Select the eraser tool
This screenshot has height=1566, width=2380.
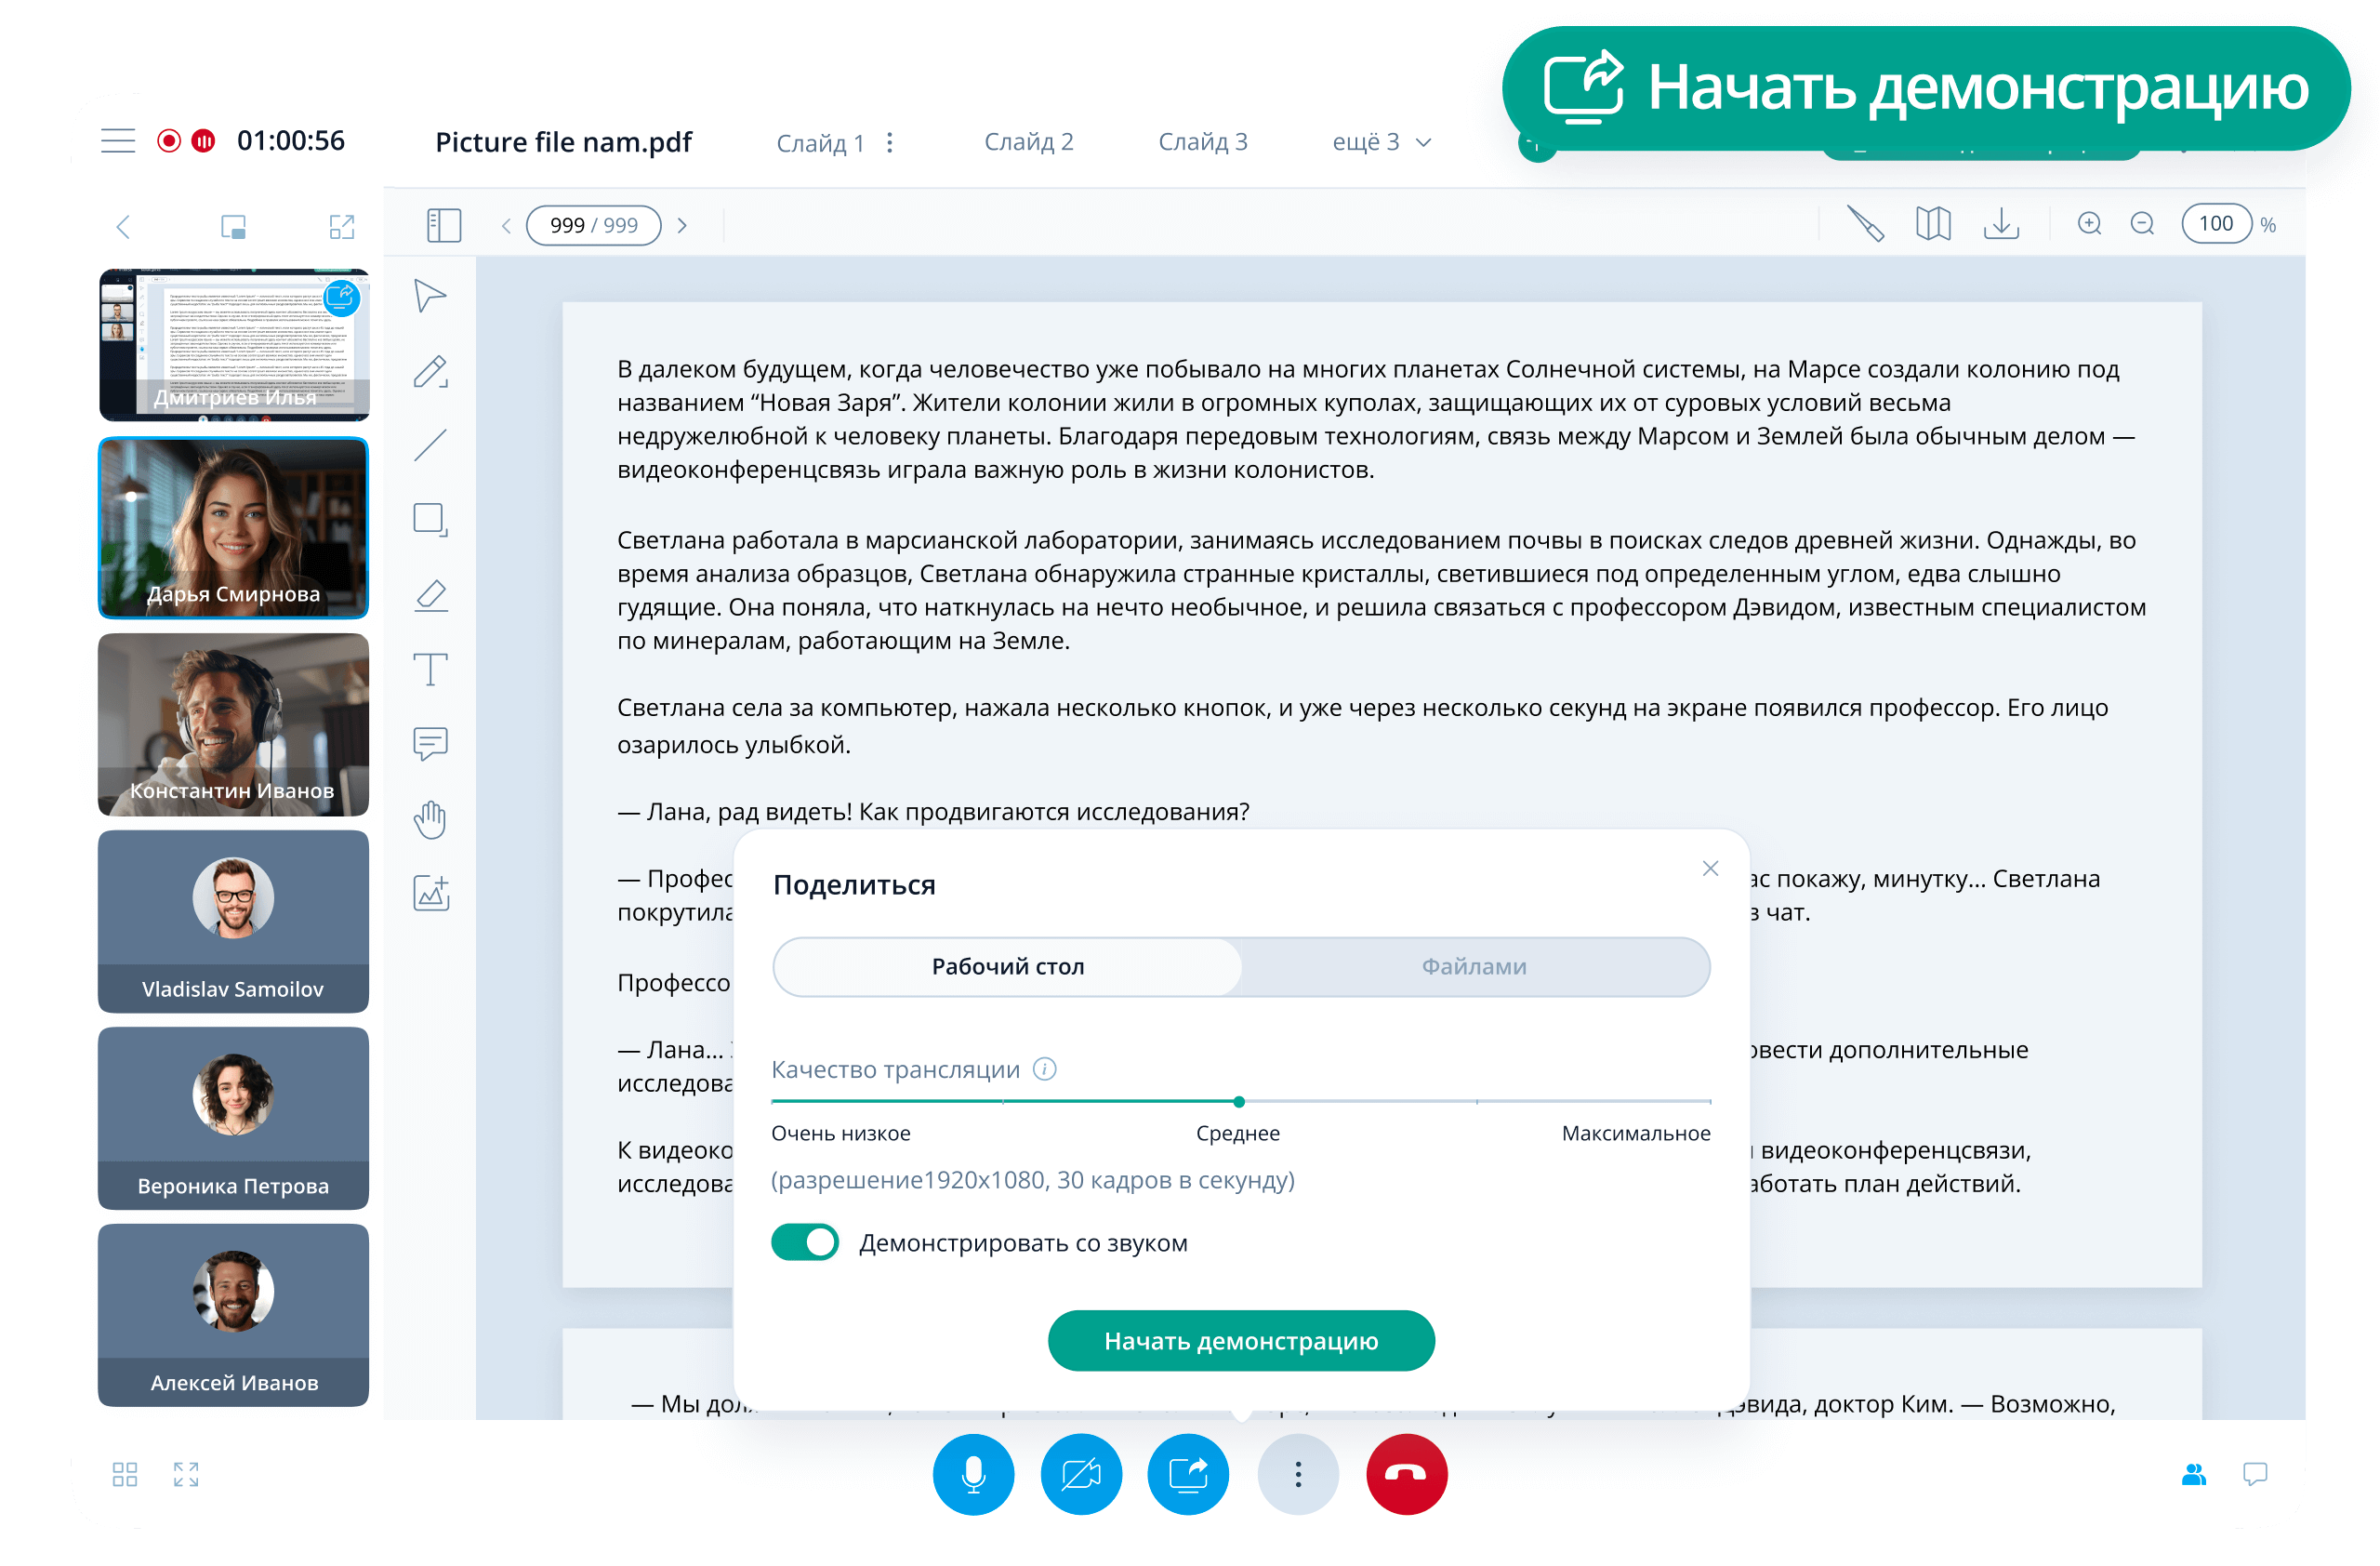(430, 595)
